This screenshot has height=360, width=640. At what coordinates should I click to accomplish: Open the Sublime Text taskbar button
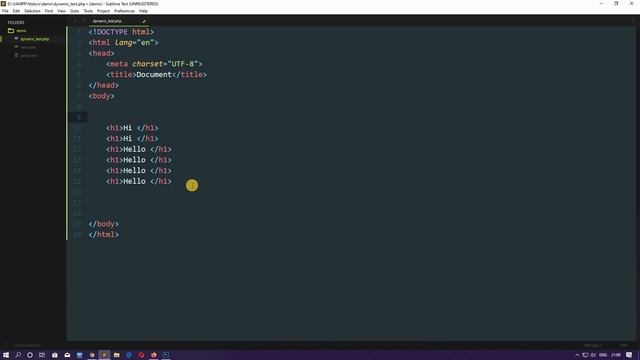click(x=104, y=355)
